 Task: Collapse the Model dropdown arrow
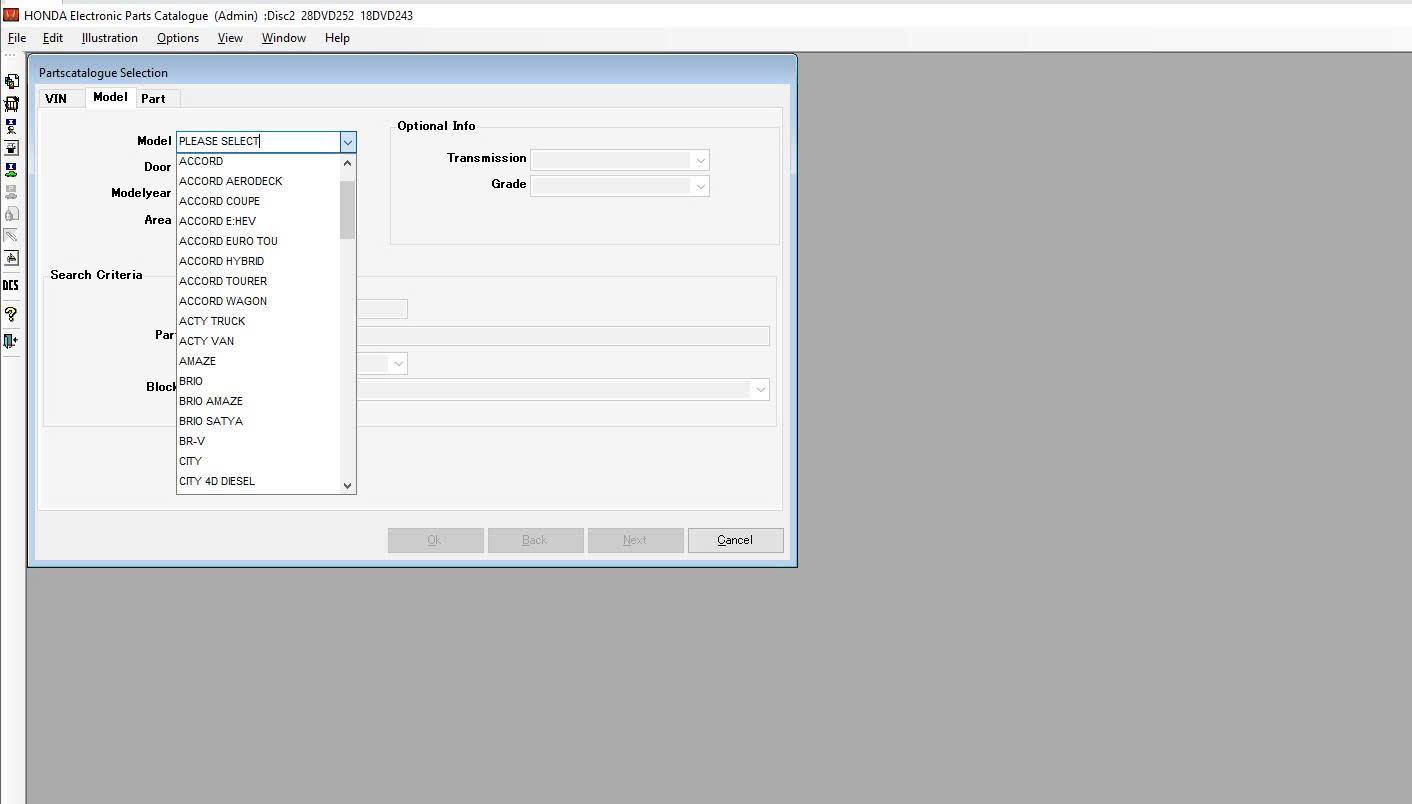coord(347,142)
